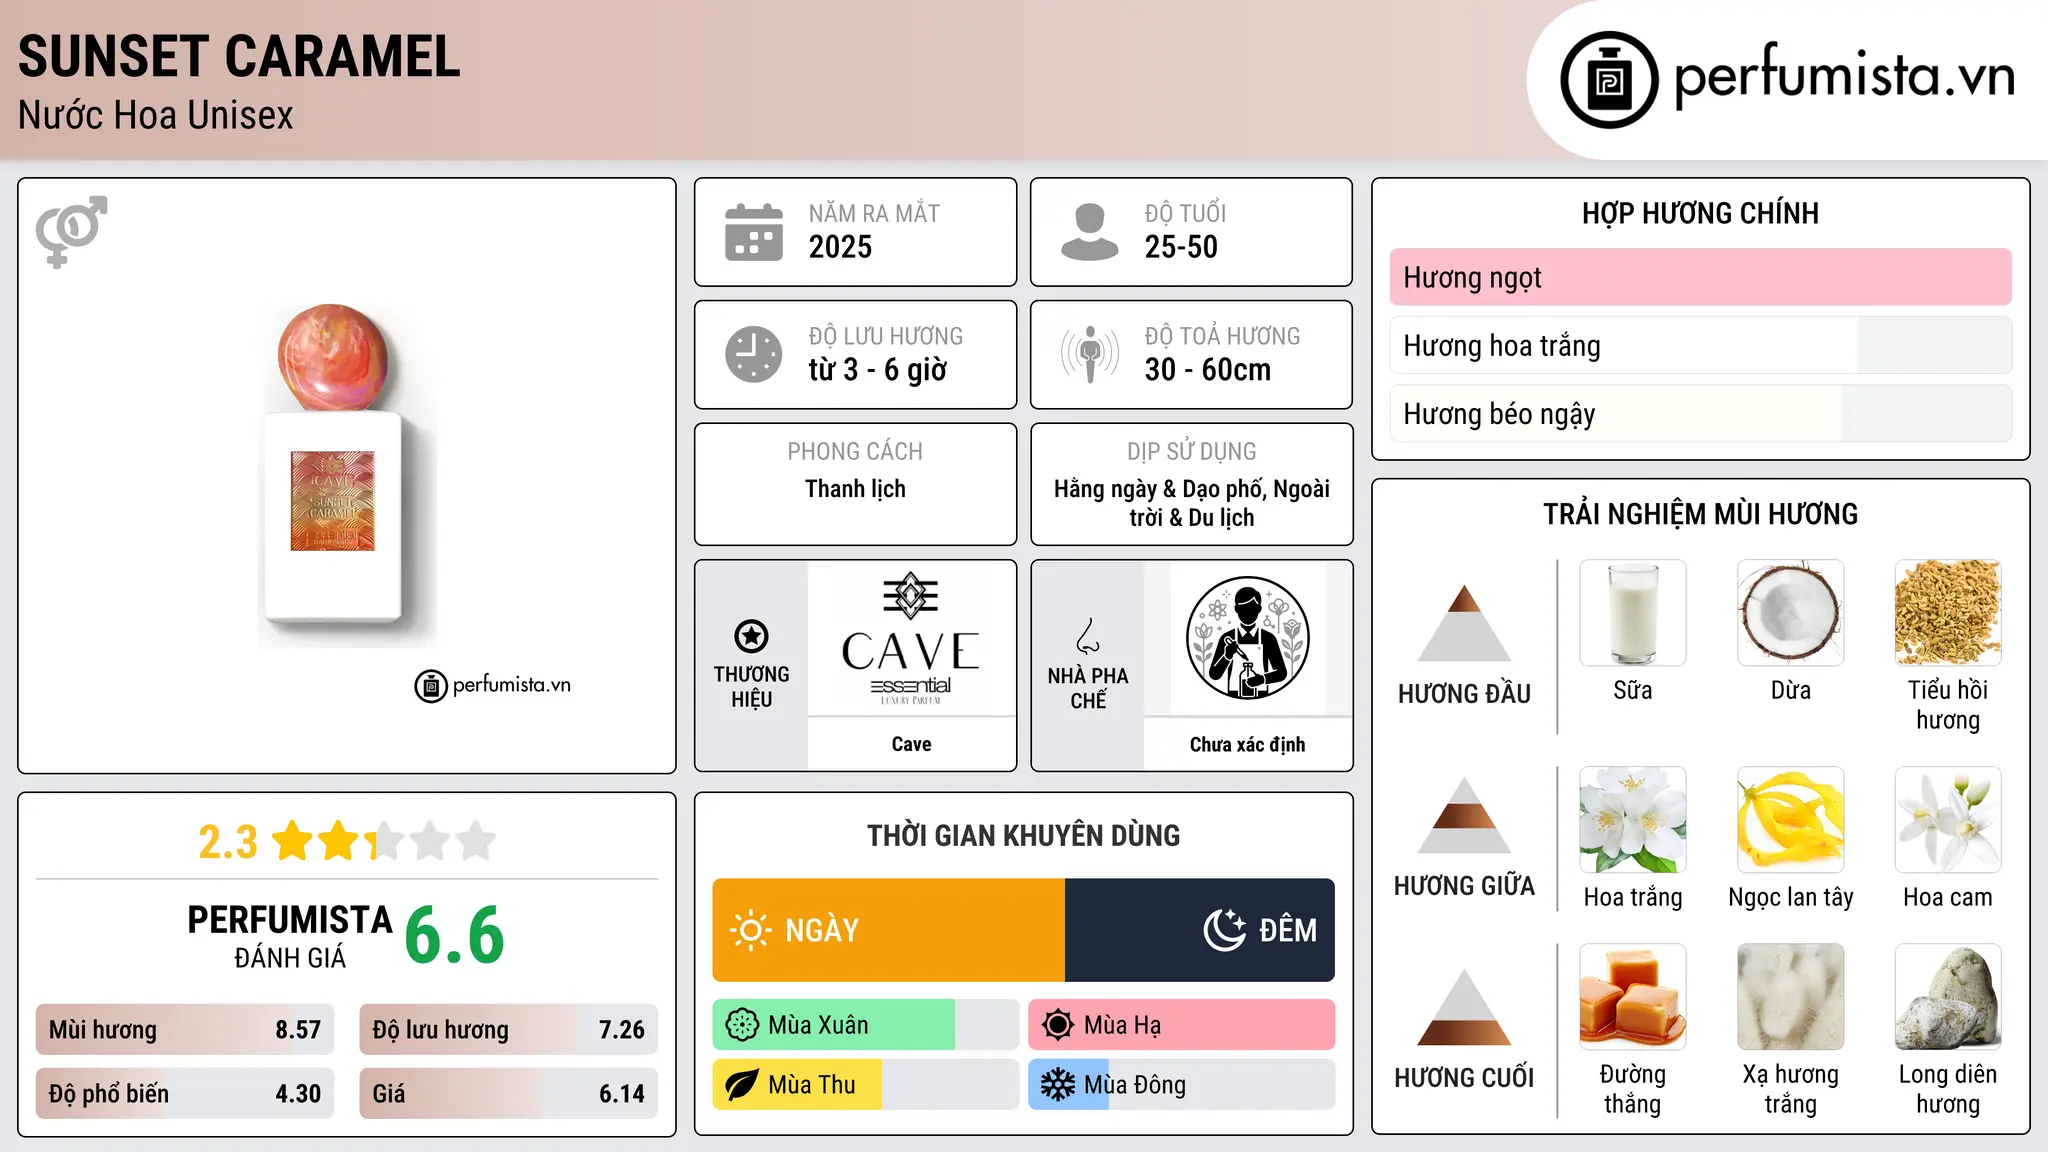Click the Mùa Hạ season bar
The height and width of the screenshot is (1152, 2048).
(1181, 1025)
